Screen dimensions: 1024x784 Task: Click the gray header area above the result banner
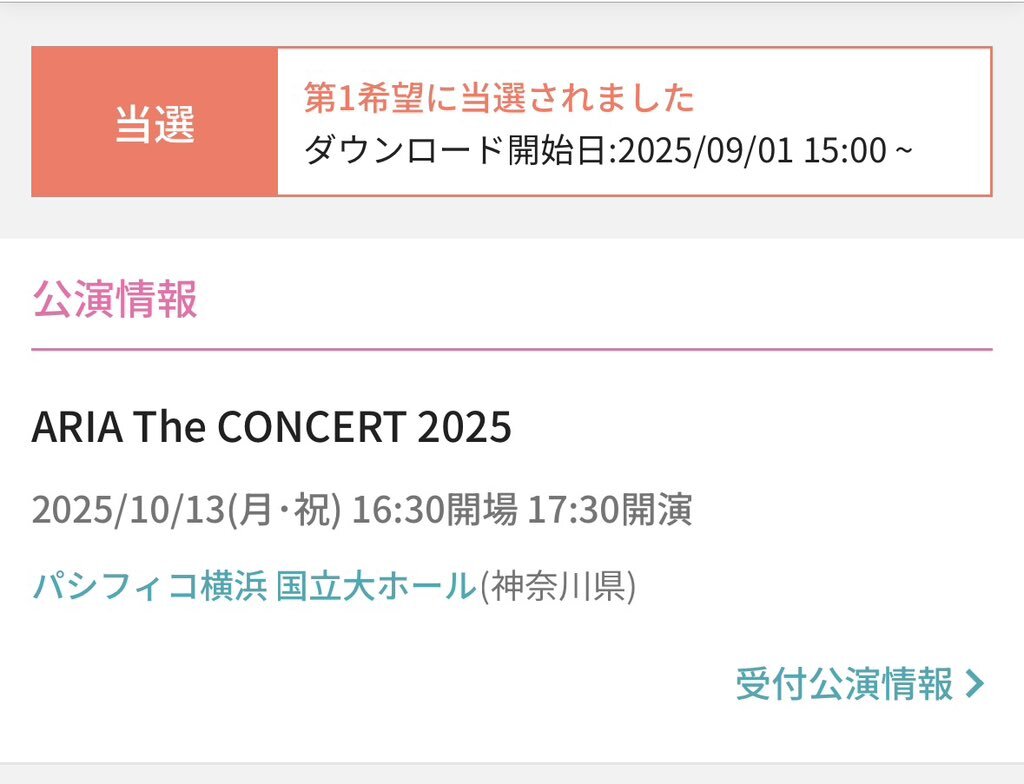point(512,25)
